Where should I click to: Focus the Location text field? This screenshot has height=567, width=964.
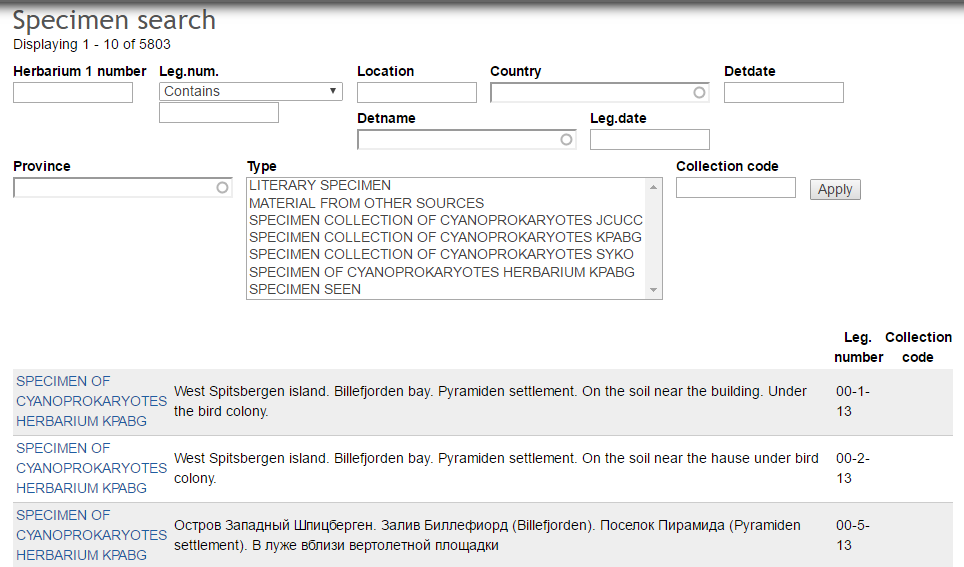(x=416, y=93)
